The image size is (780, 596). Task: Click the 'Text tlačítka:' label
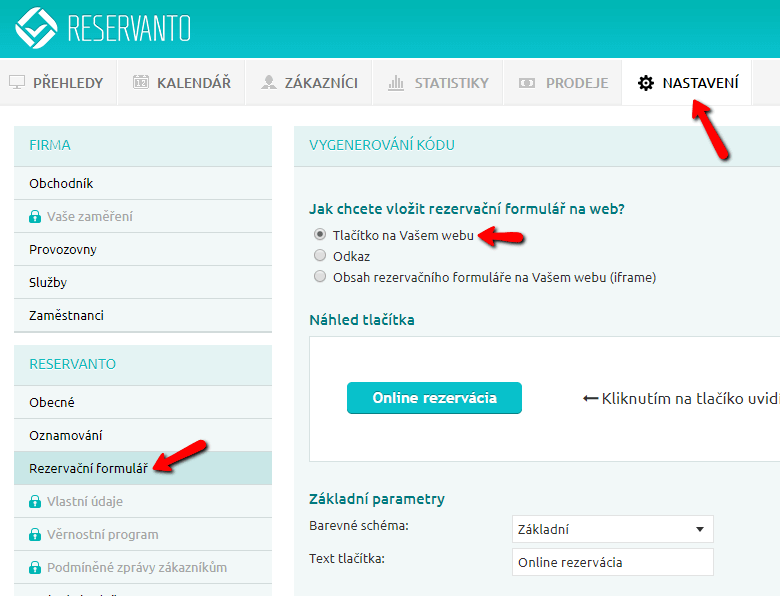[347, 558]
